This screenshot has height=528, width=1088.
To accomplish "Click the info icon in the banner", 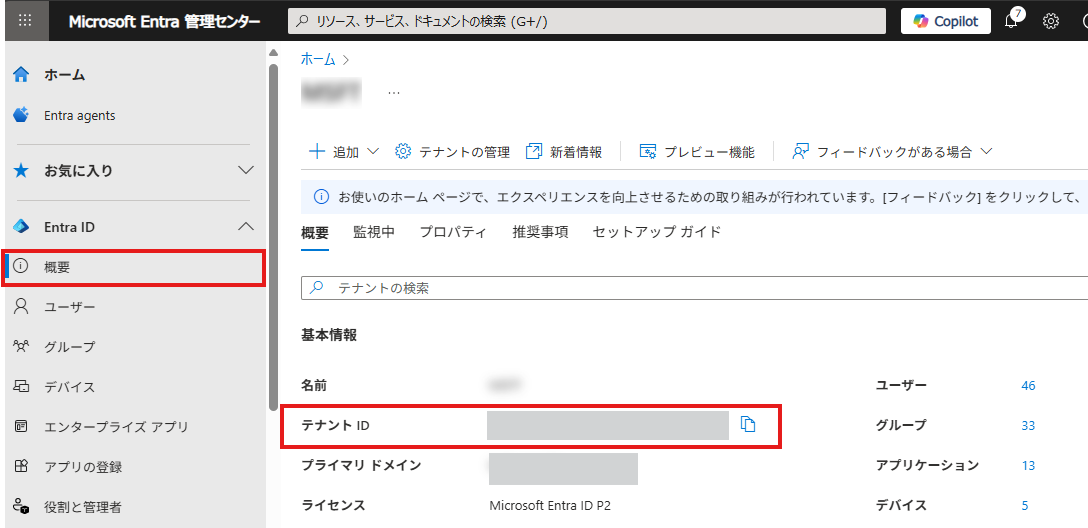I will [321, 197].
